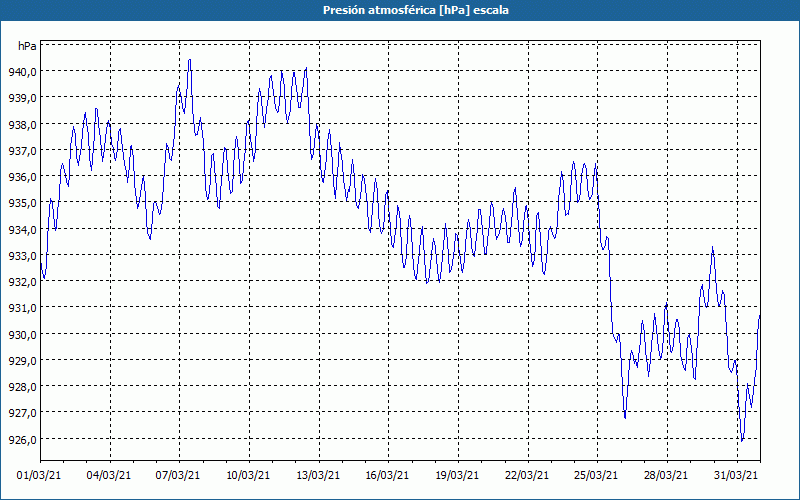Click the 927,0 y-axis value
The height and width of the screenshot is (500, 800).
22,413
